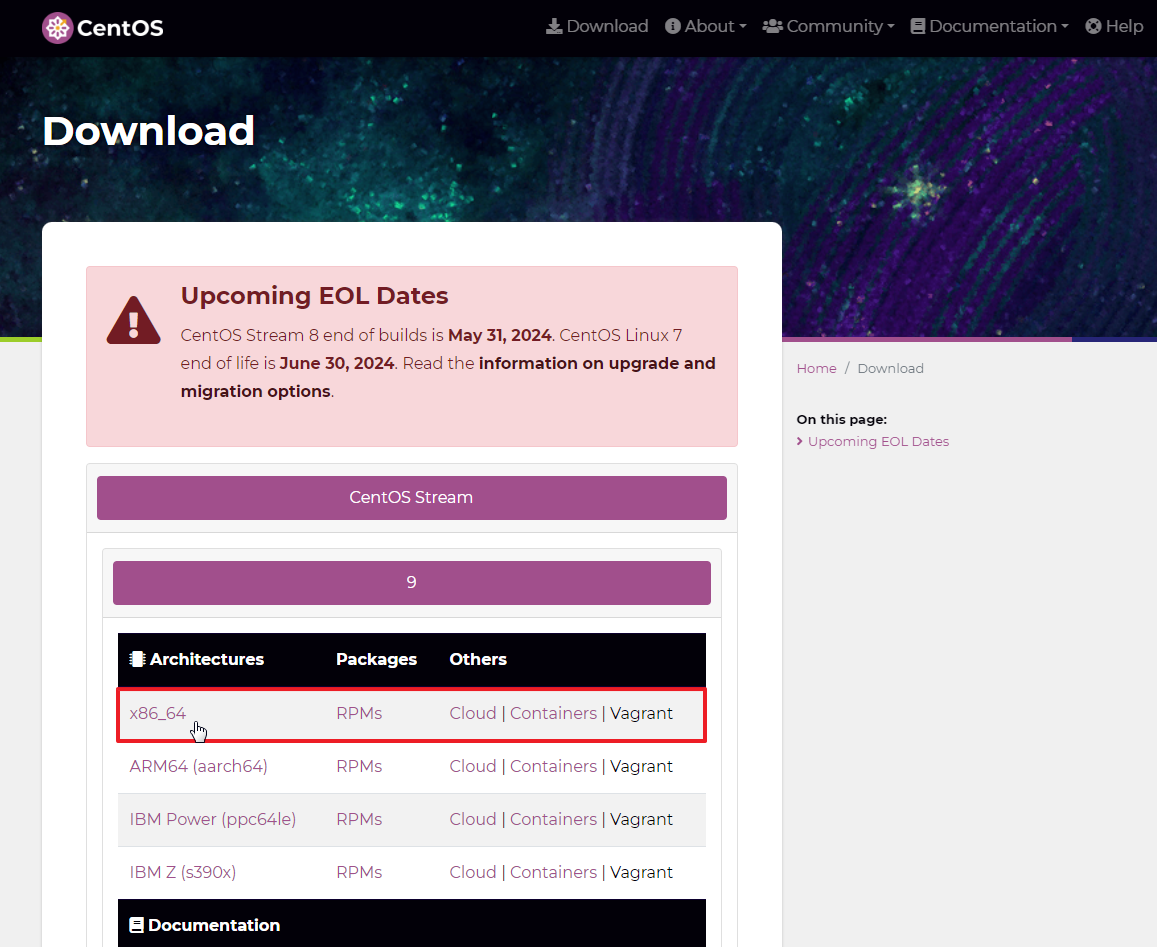Open RPMs for x86_64
Image resolution: width=1157 pixels, height=947 pixels.
[x=359, y=714]
